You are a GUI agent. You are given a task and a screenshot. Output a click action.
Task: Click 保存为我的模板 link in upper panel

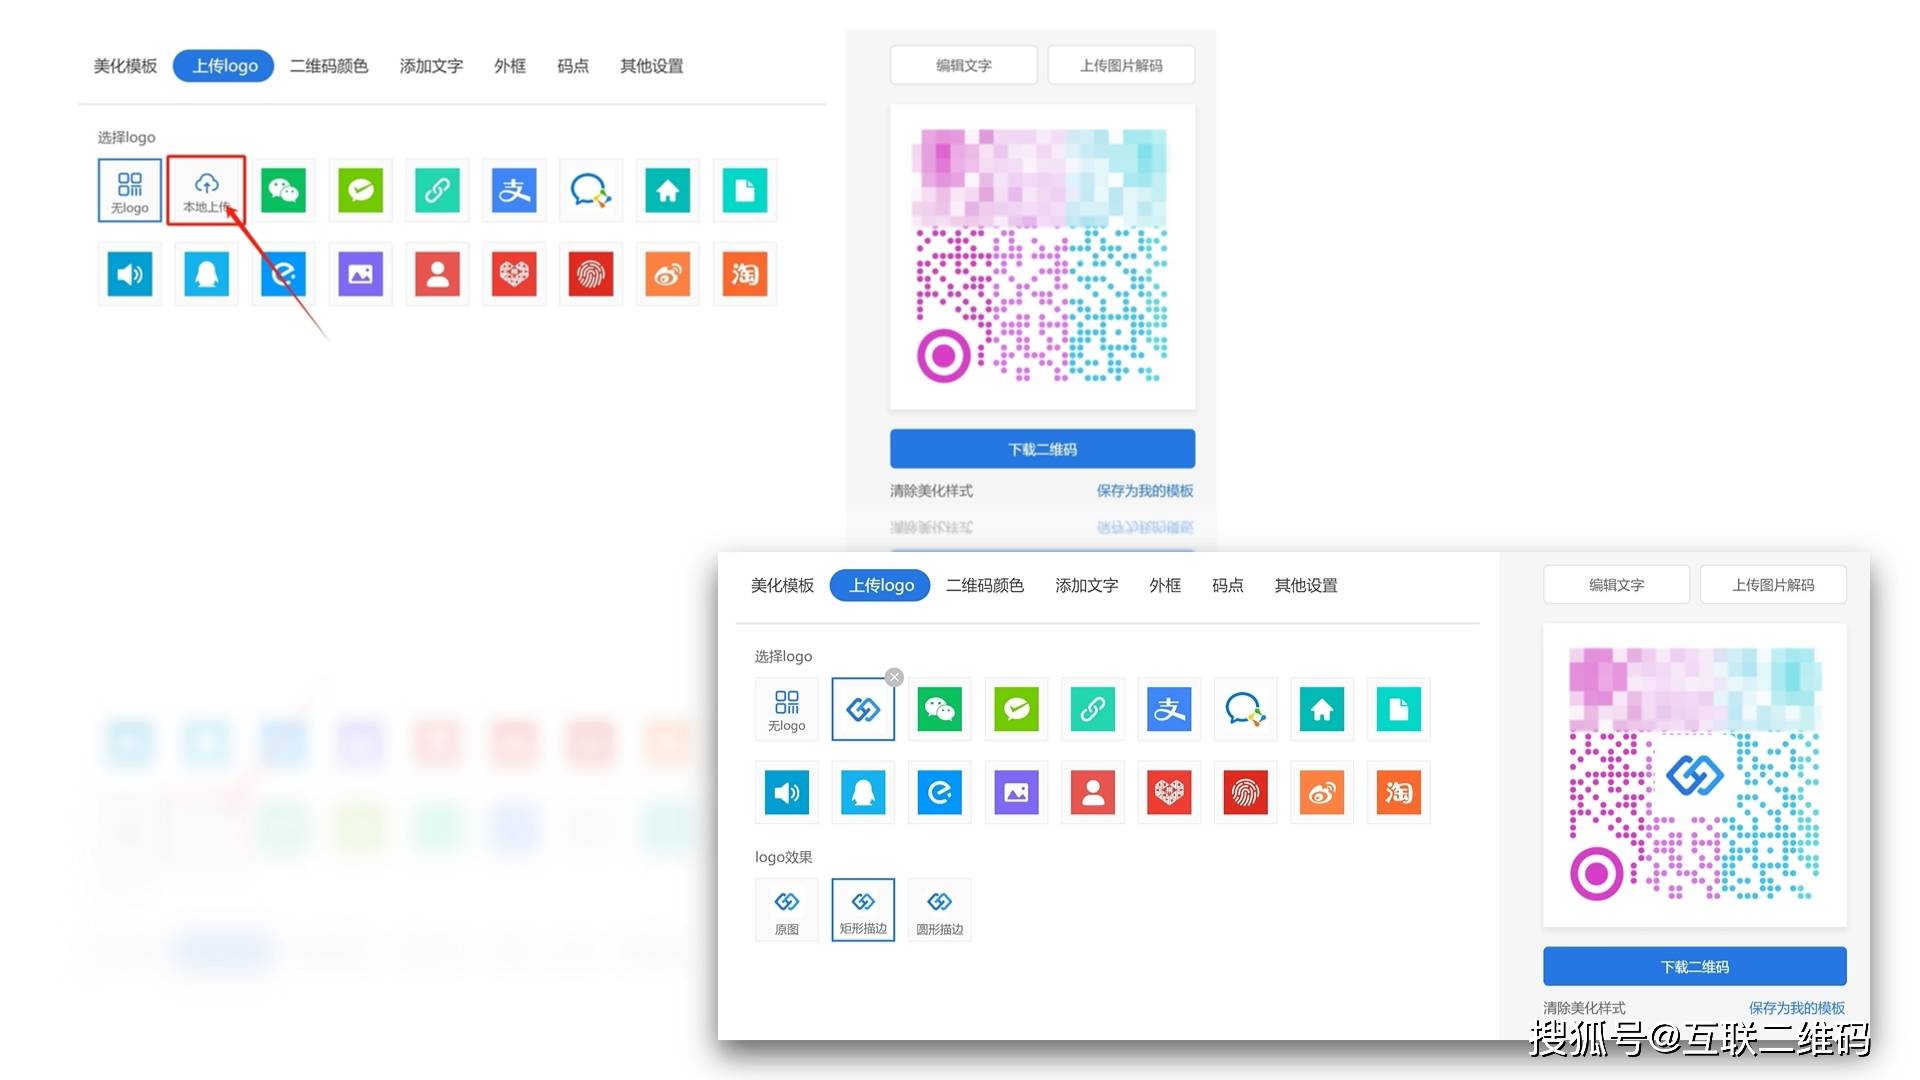pyautogui.click(x=1145, y=491)
